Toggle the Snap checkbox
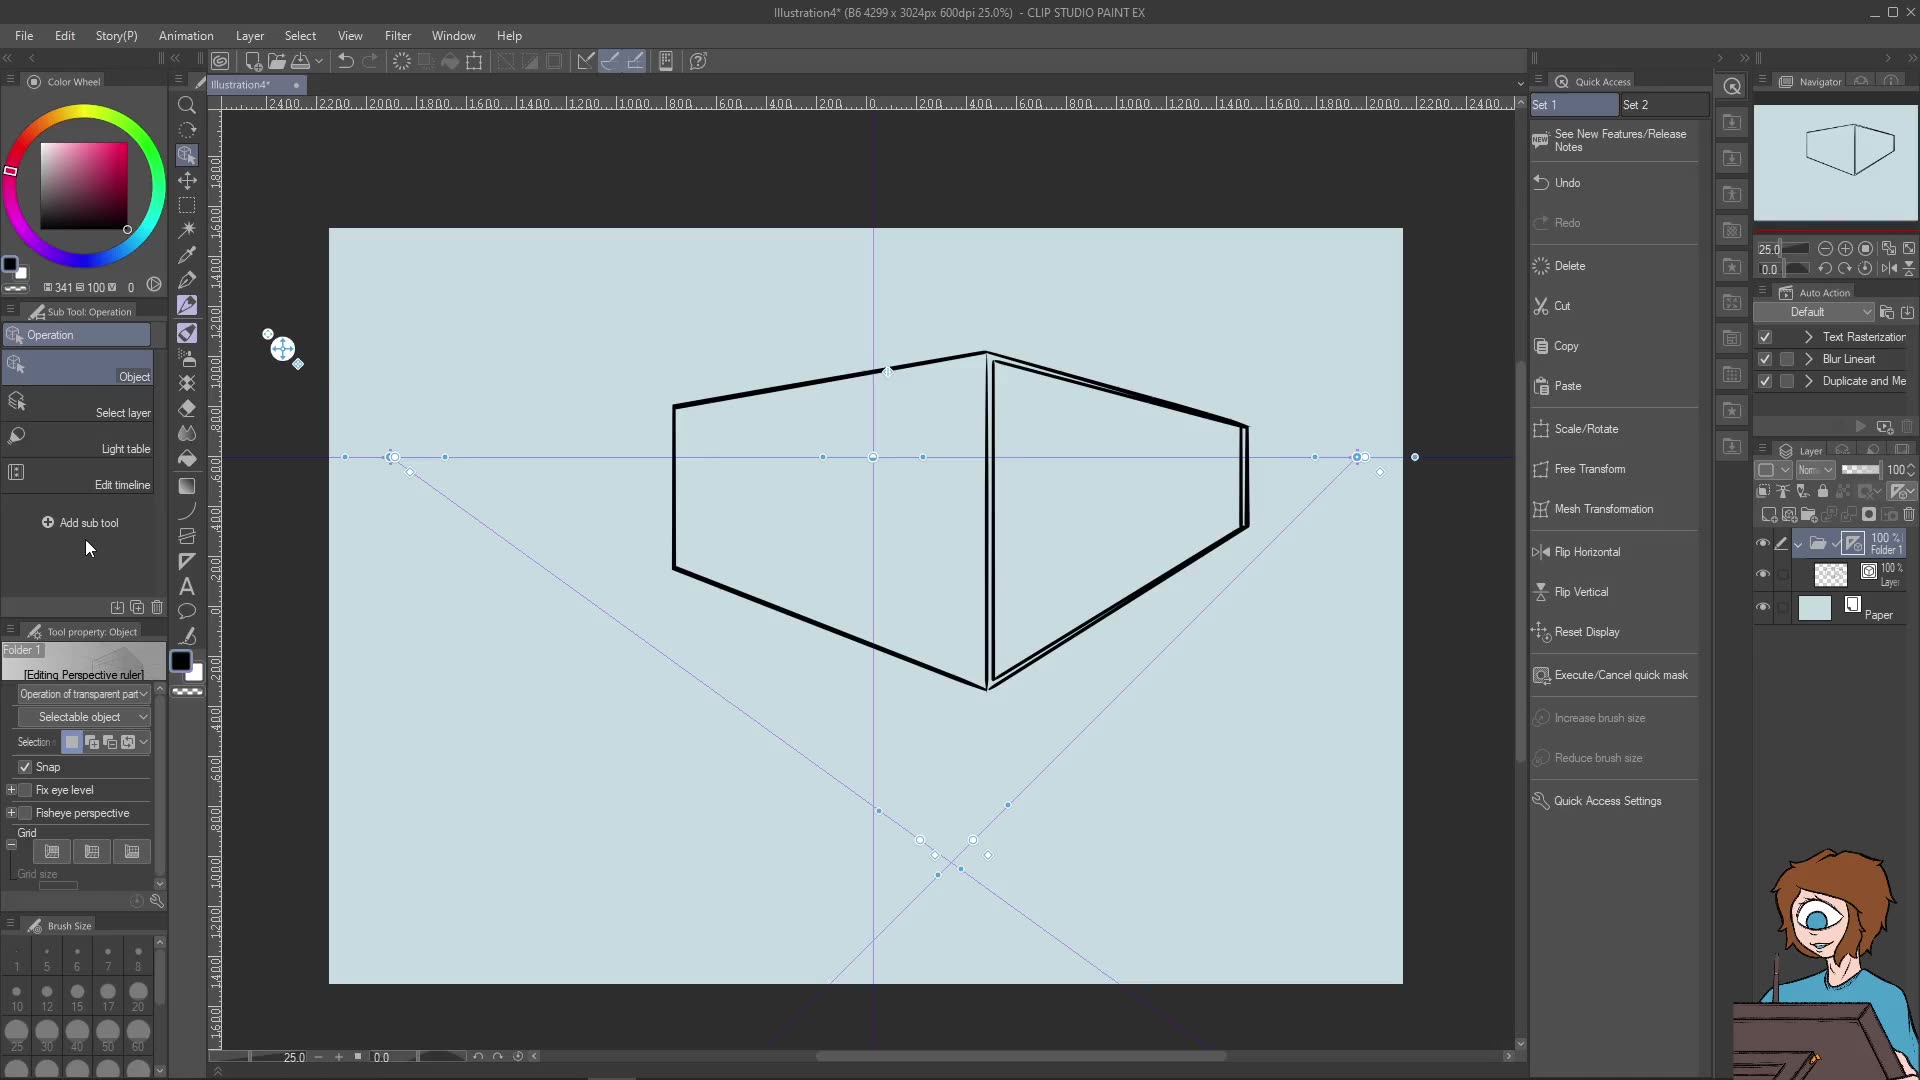 click(27, 767)
